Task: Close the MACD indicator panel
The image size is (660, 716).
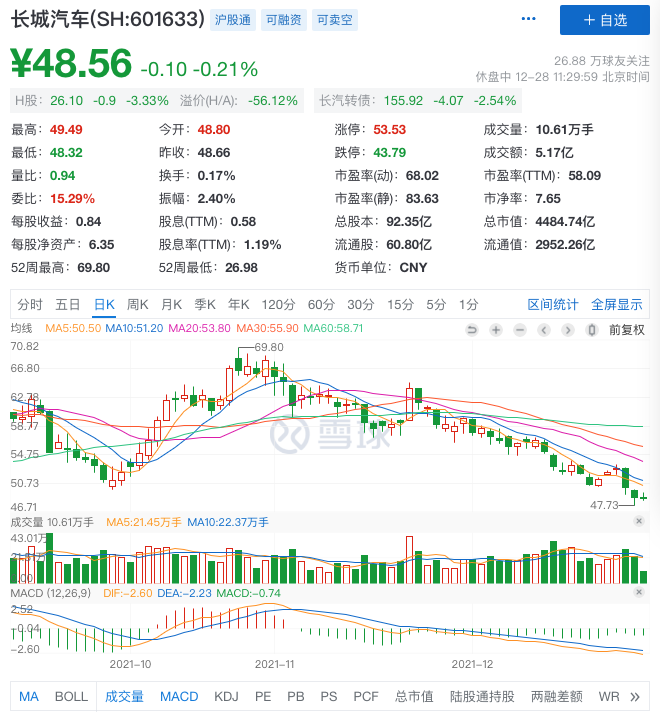Action: point(639,592)
